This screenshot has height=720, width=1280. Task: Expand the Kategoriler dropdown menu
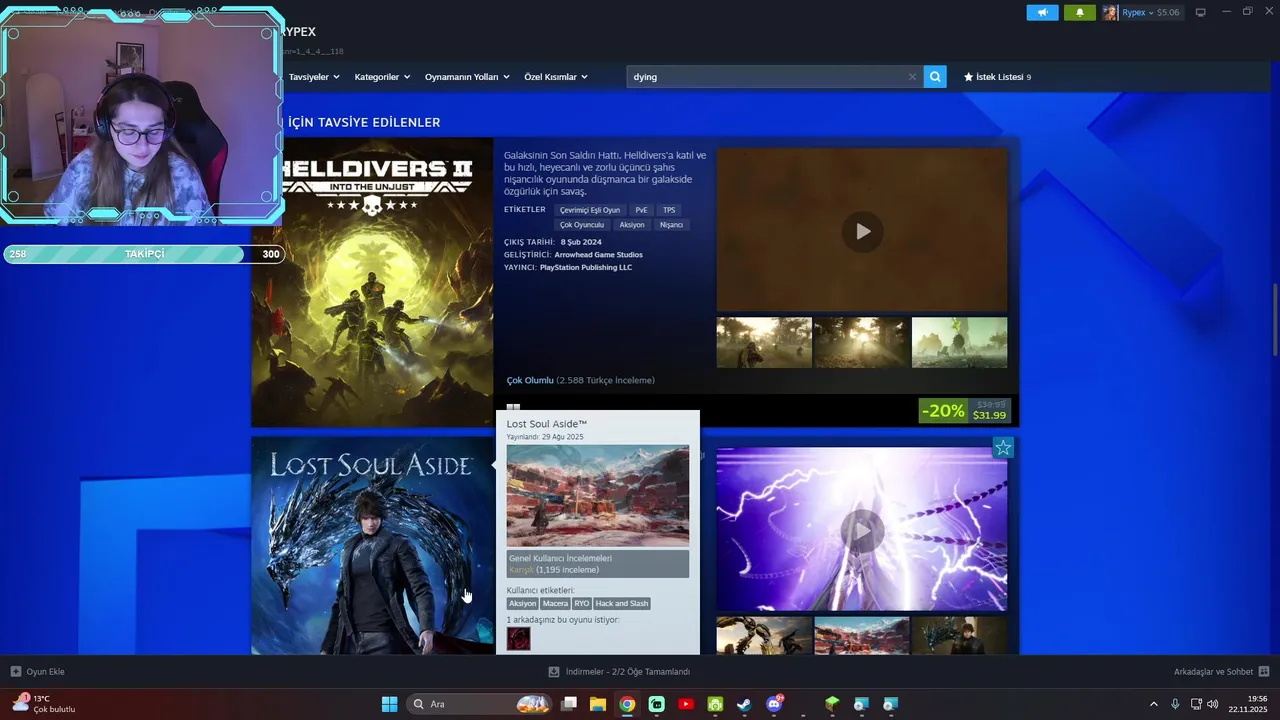pyautogui.click(x=382, y=77)
